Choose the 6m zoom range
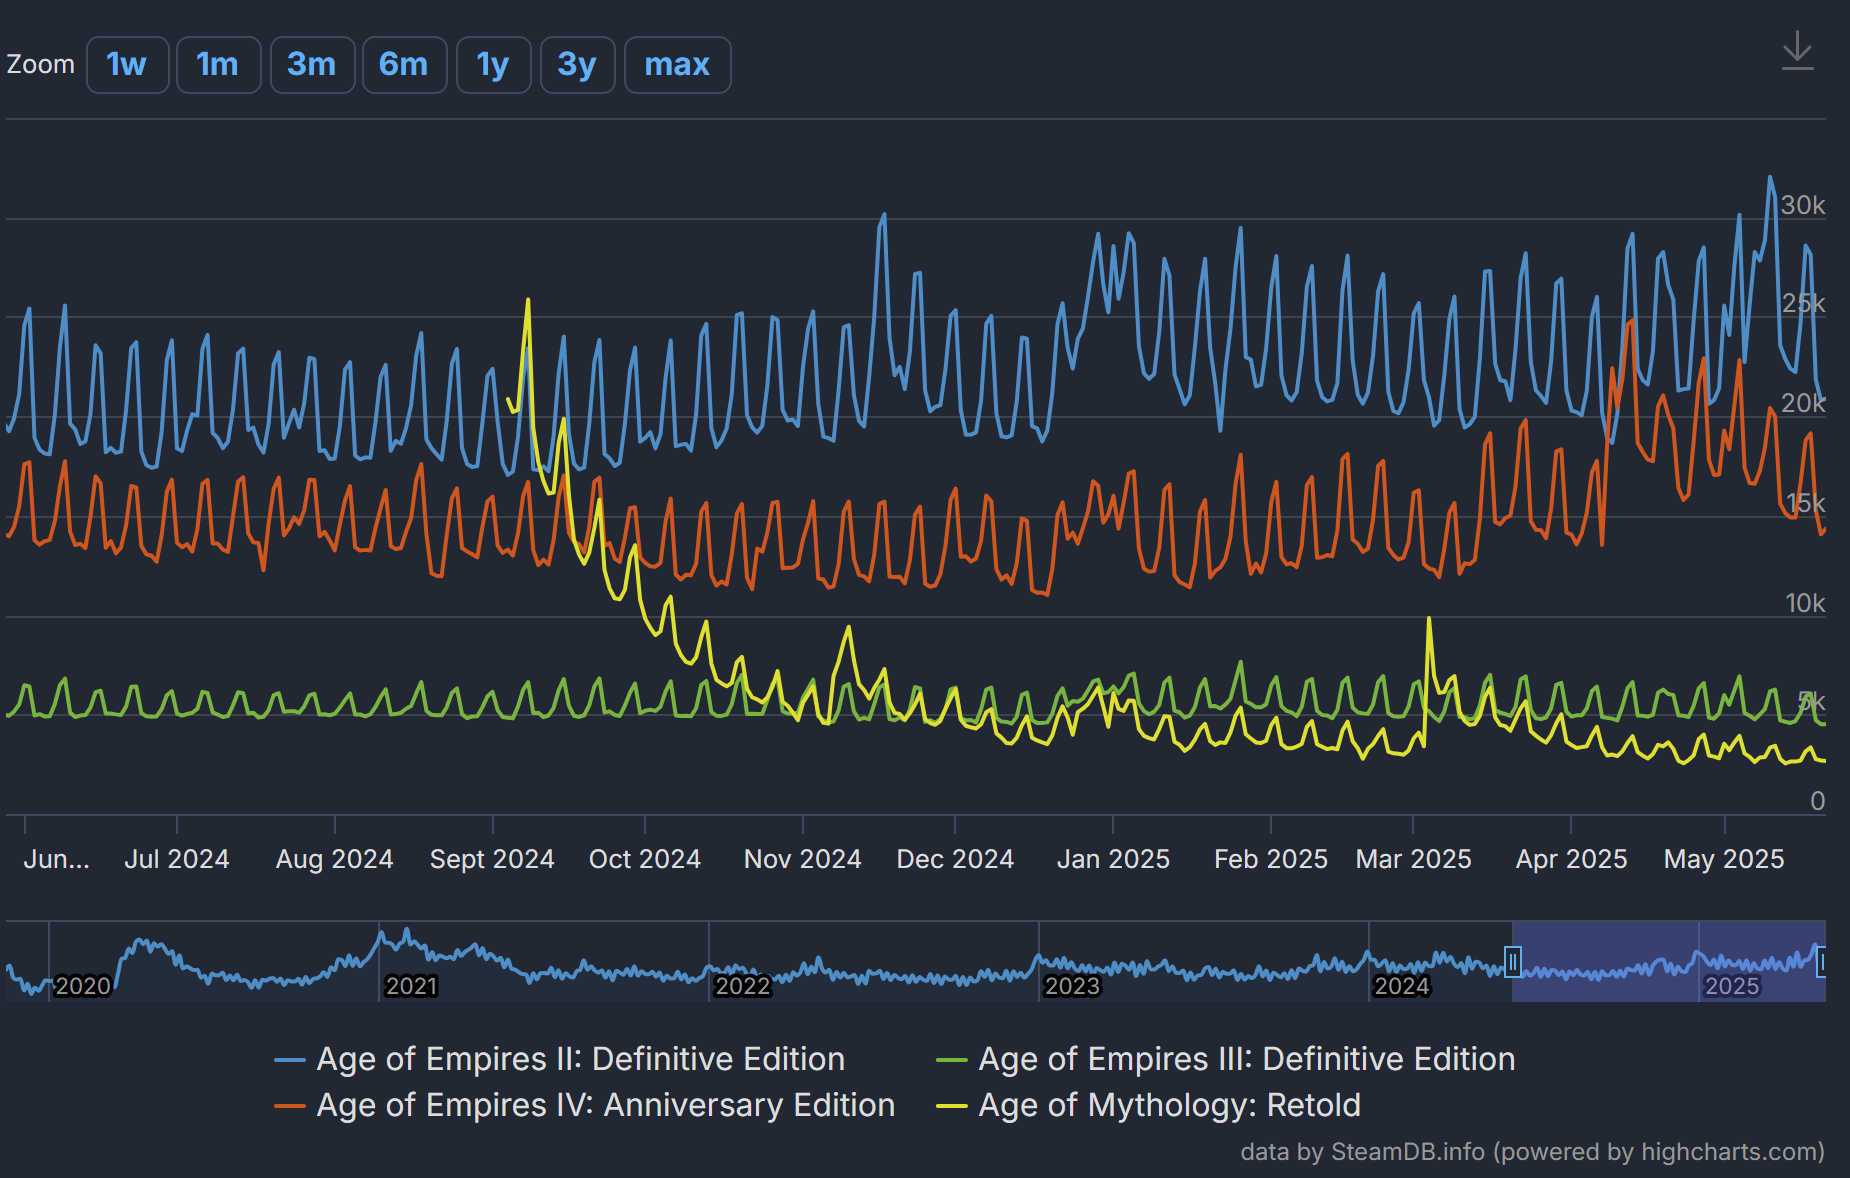1850x1178 pixels. (404, 65)
